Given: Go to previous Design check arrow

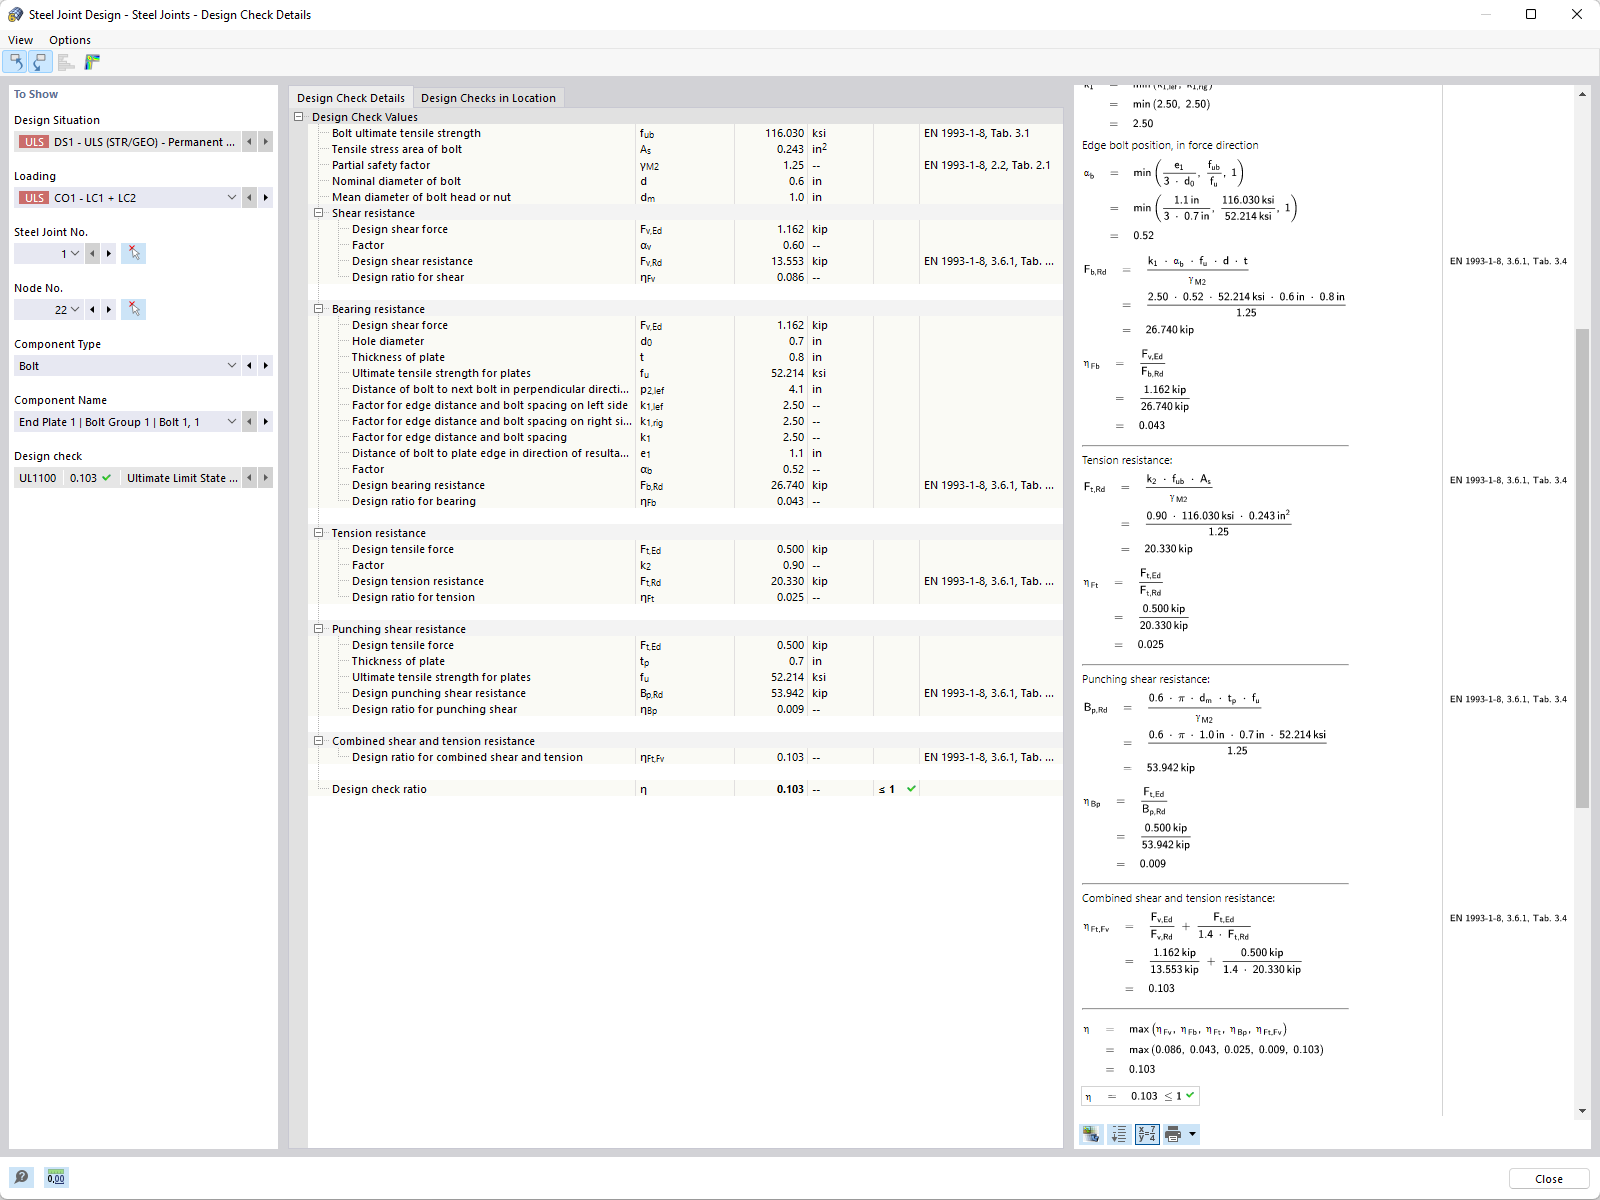Looking at the screenshot, I should coord(249,478).
